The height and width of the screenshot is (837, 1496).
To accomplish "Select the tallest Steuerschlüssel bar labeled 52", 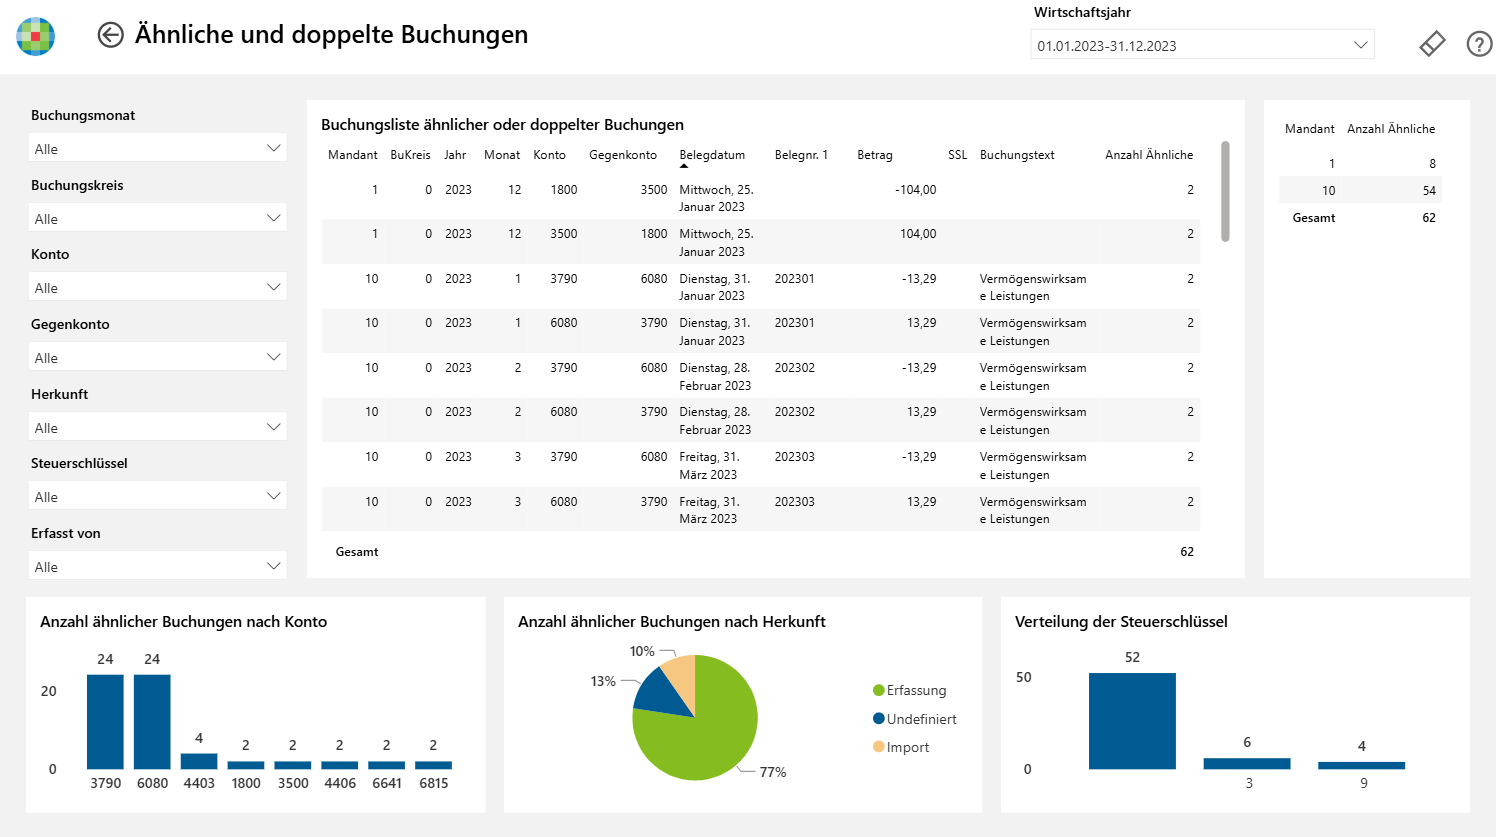I will 1132,721.
